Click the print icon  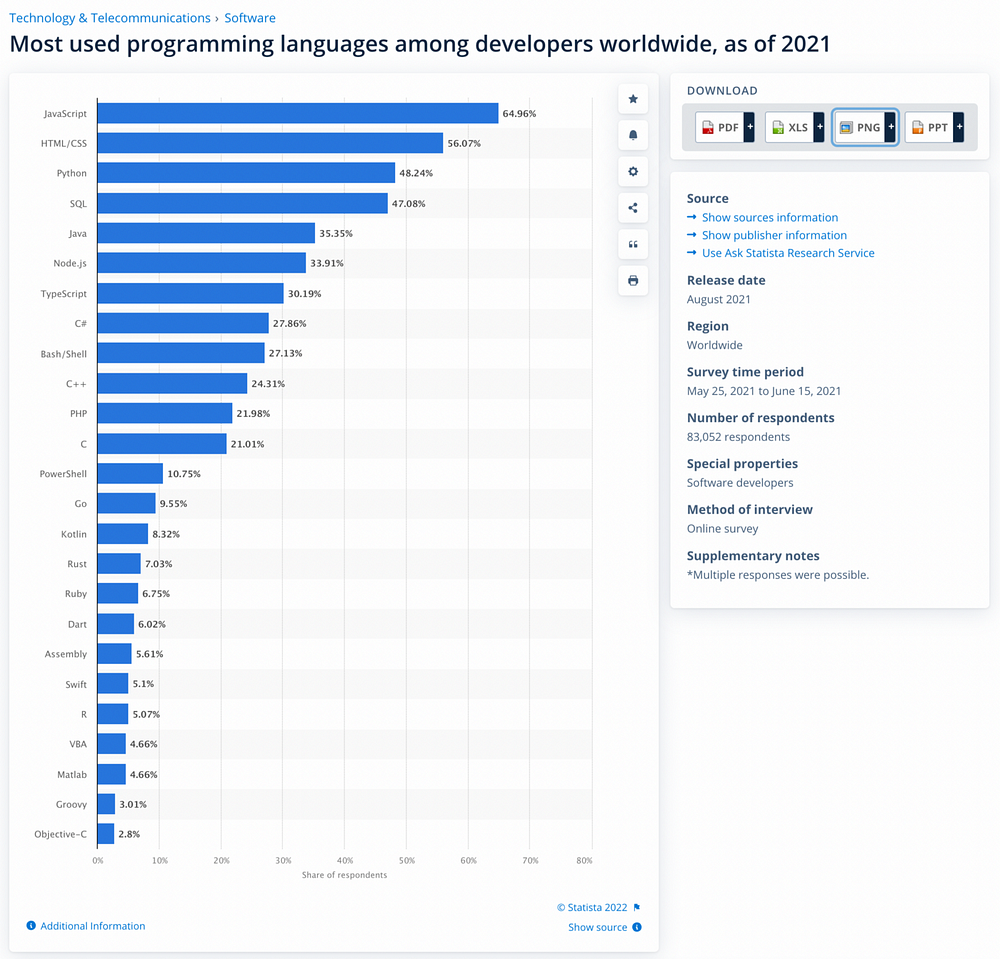[x=632, y=281]
